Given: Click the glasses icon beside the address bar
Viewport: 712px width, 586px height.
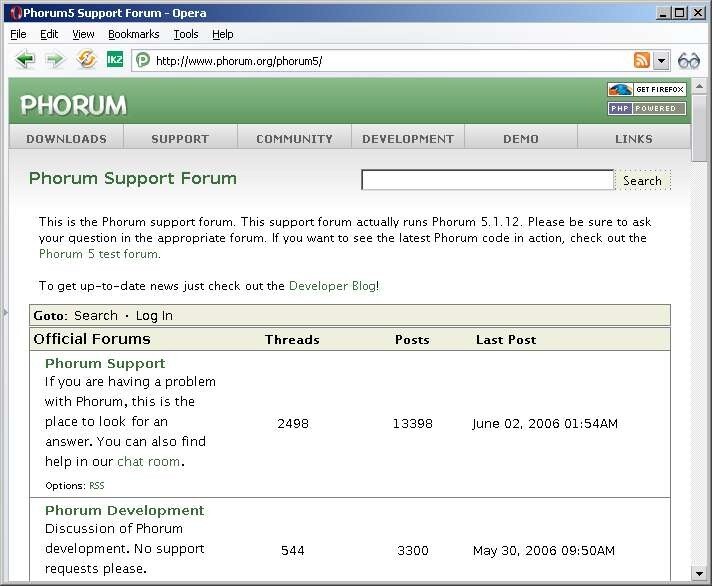Looking at the screenshot, I should [689, 60].
